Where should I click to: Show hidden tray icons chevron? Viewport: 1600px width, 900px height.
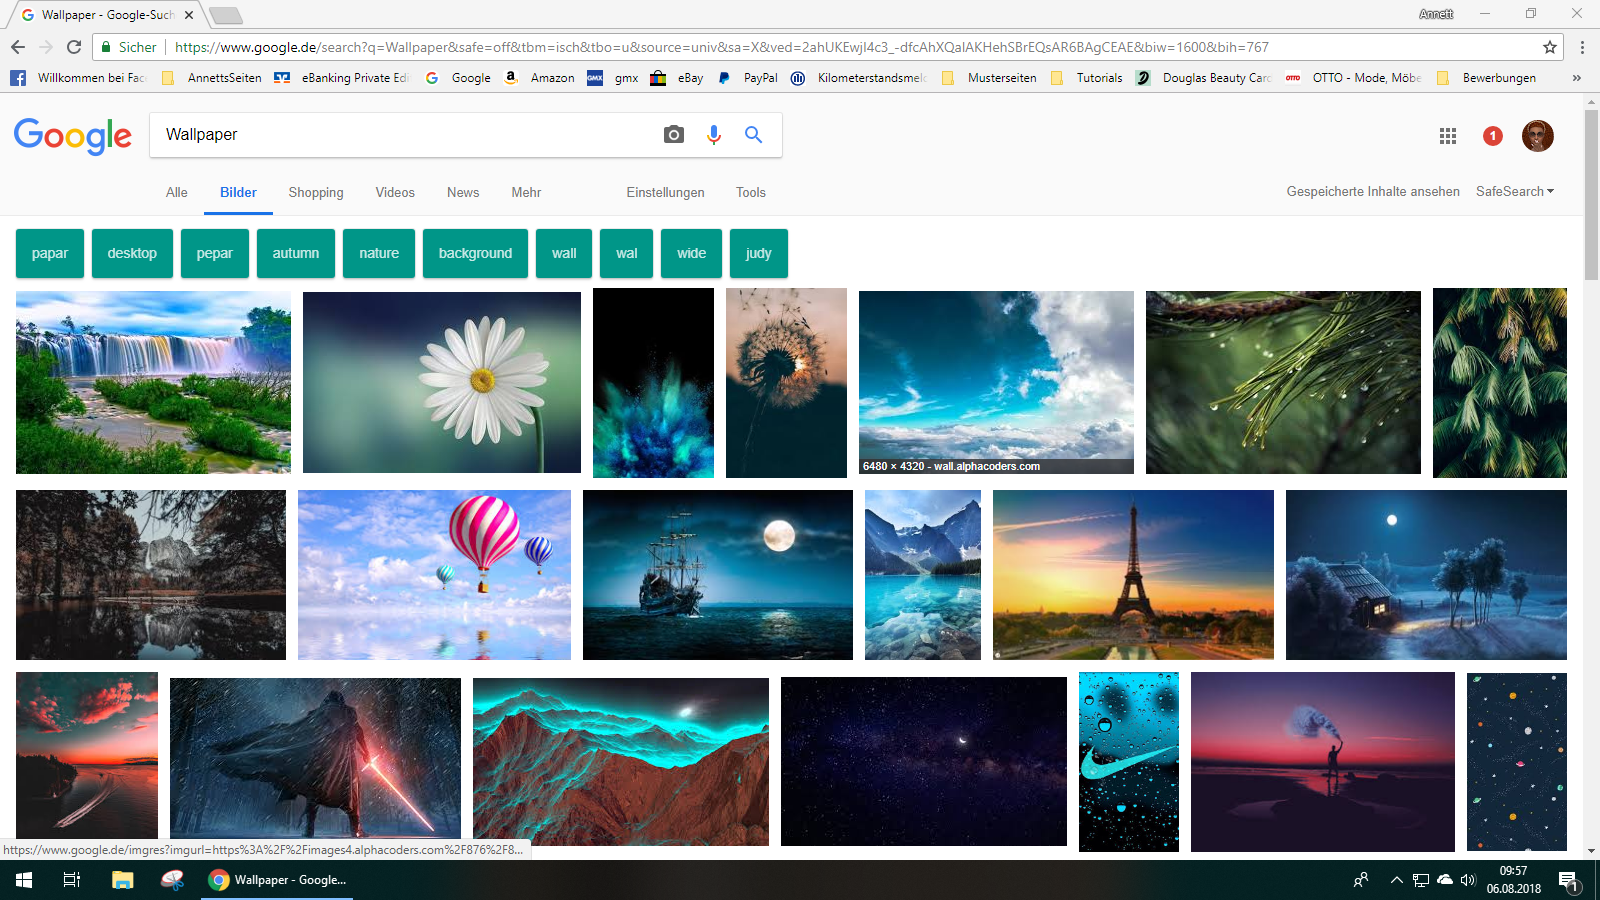click(1396, 880)
